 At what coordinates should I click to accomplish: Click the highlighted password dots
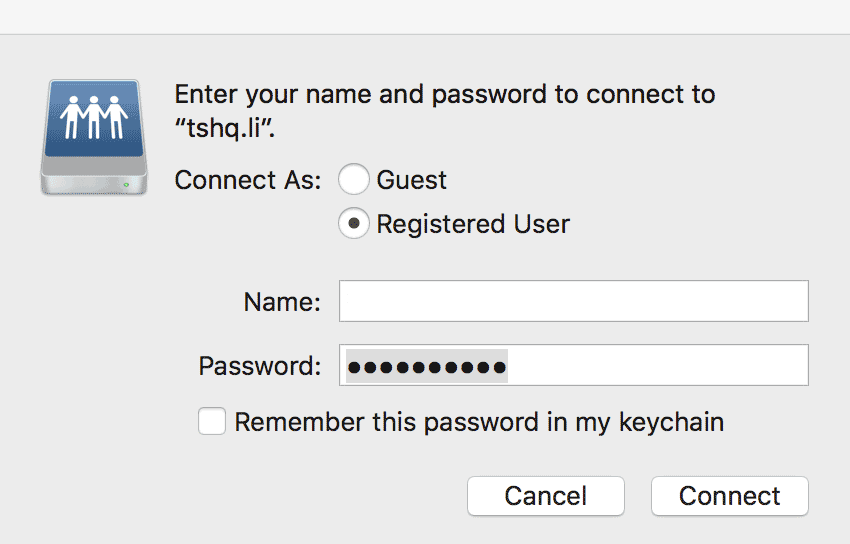coord(427,367)
